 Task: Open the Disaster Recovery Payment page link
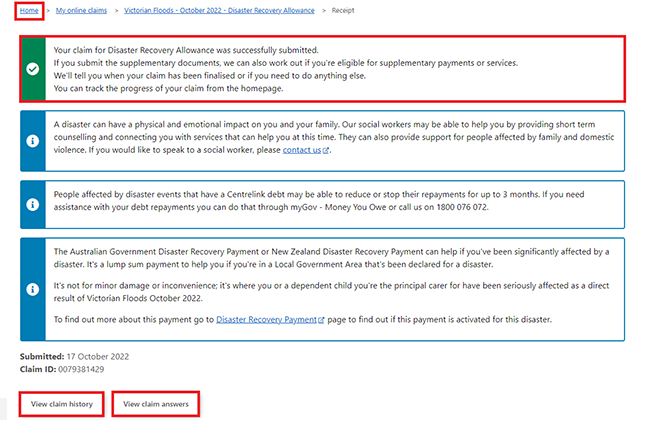click(x=265, y=319)
